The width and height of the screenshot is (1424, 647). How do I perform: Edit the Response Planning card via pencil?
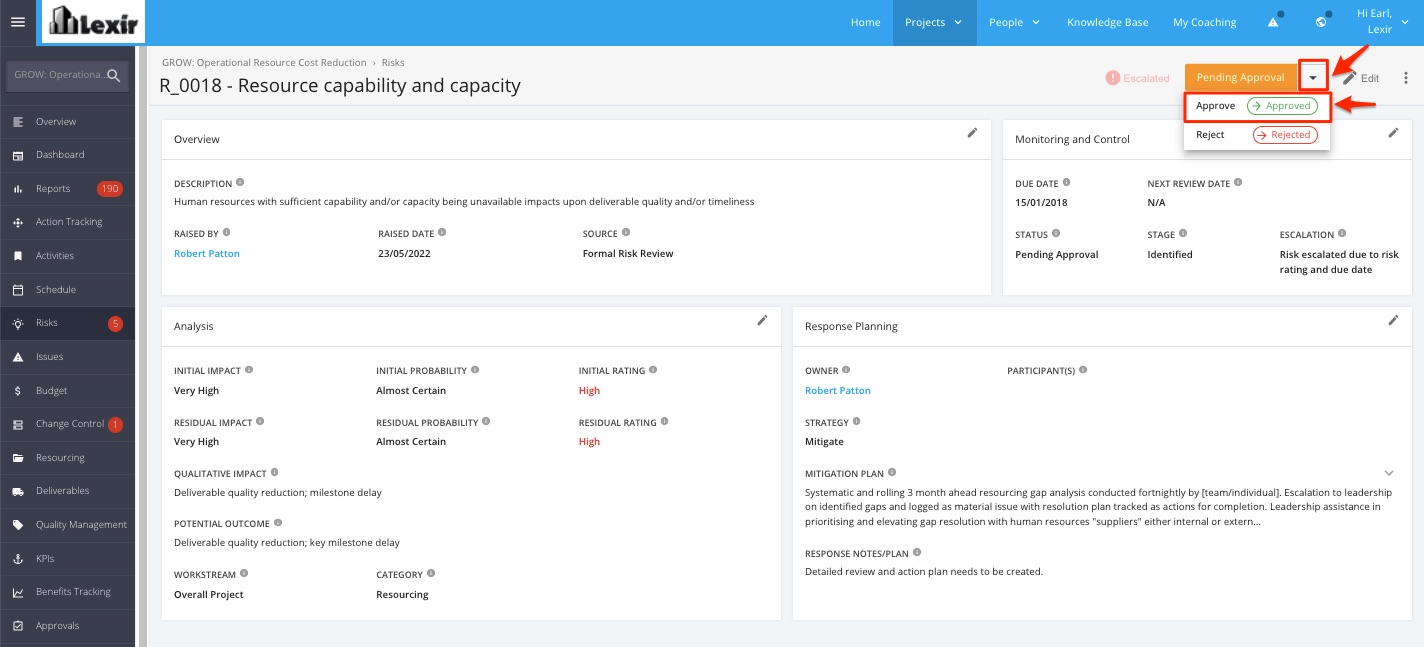(x=1394, y=320)
